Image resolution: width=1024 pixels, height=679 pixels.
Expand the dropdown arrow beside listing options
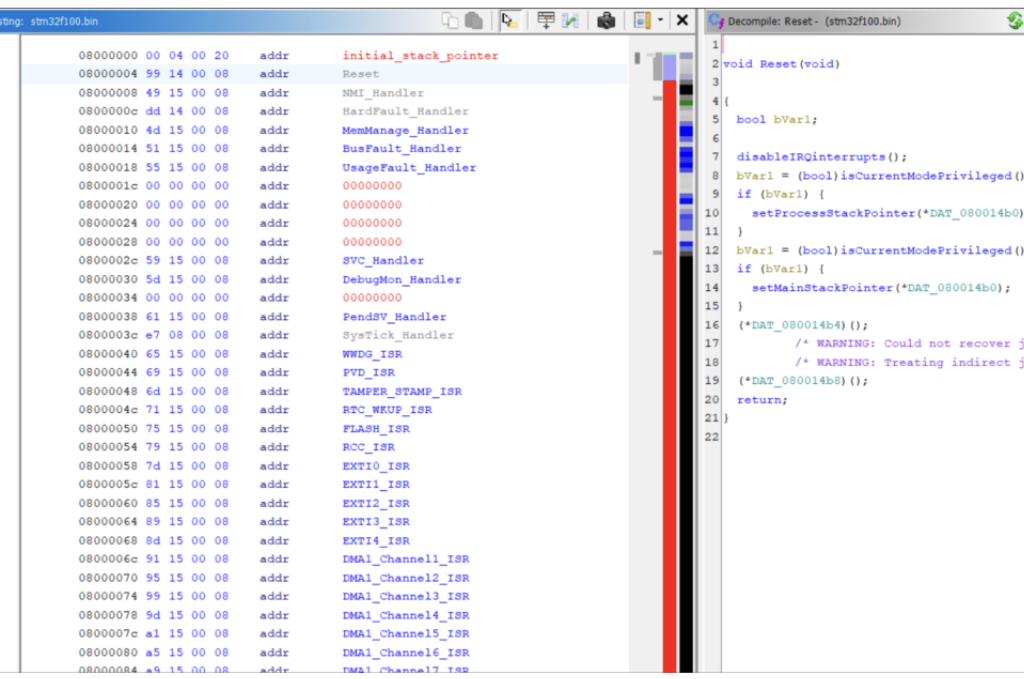click(660, 21)
